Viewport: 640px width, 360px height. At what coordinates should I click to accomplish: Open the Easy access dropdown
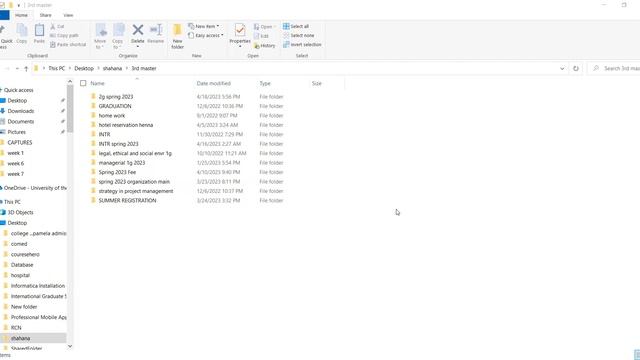coord(206,36)
